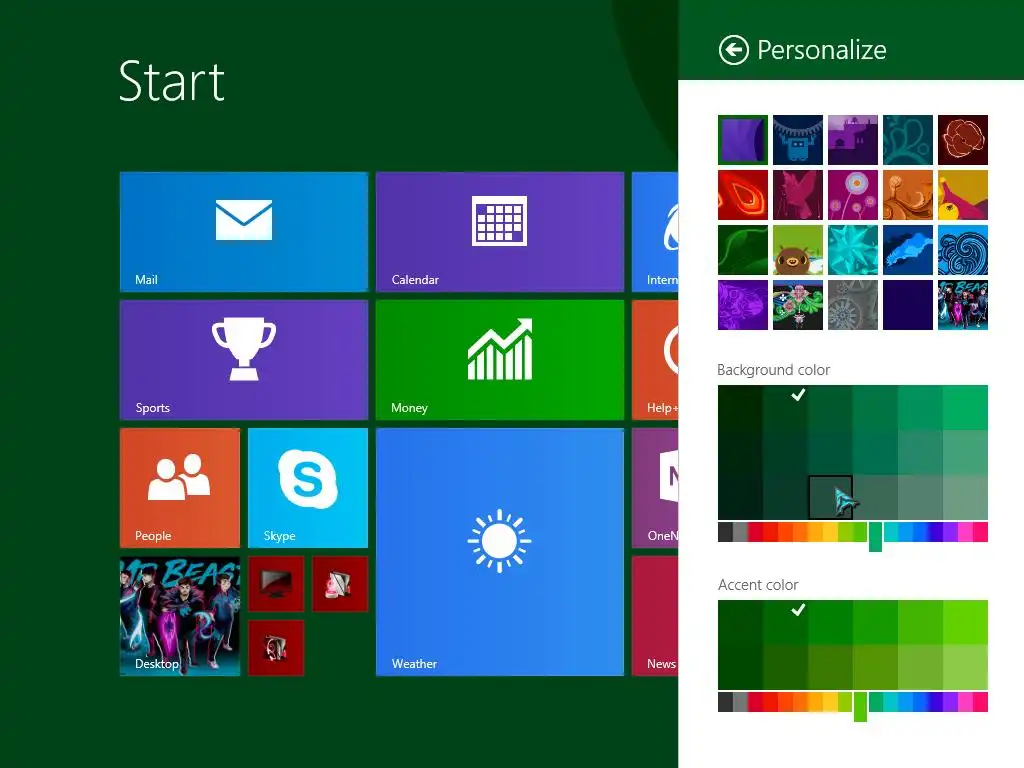1024x768 pixels.
Task: Set accent hue slider to pink
Action: tap(965, 702)
